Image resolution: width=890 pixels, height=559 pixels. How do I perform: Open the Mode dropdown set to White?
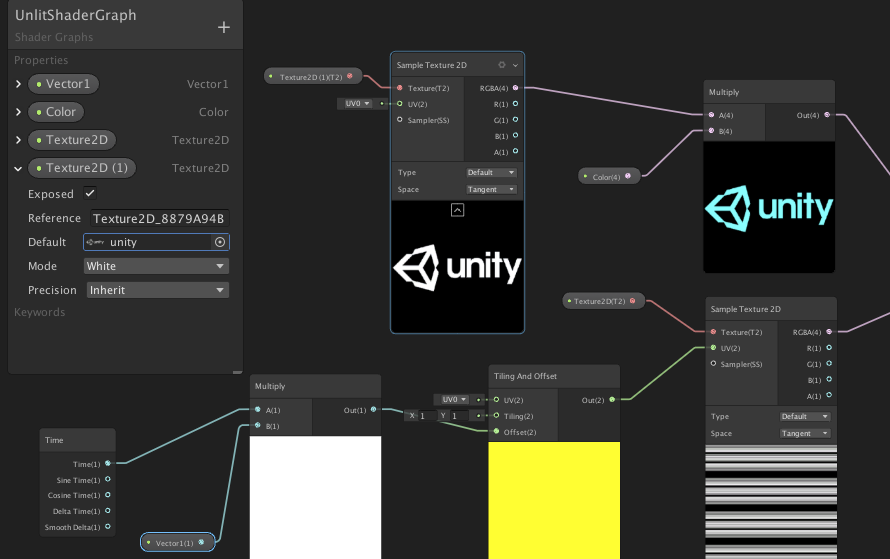coord(157,266)
